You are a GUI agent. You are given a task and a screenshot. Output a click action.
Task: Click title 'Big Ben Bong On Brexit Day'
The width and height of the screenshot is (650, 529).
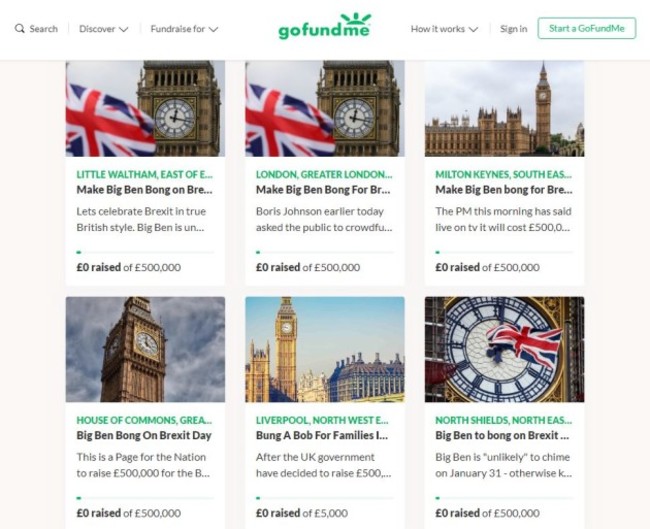click(x=144, y=435)
